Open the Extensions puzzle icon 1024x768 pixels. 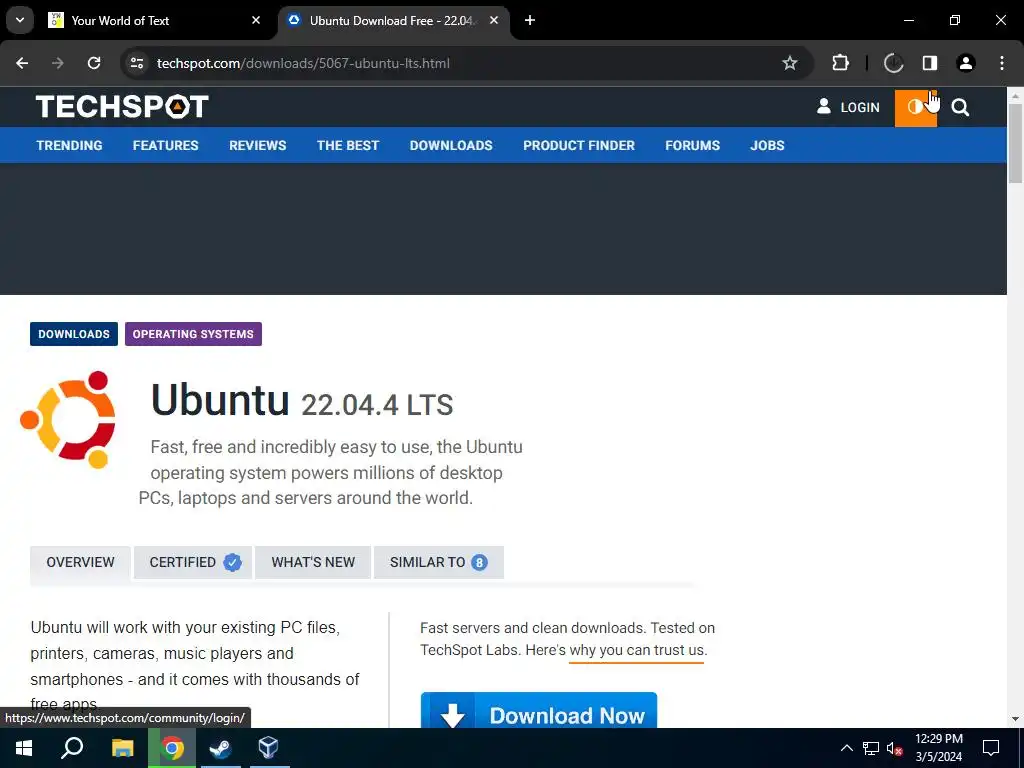point(840,63)
